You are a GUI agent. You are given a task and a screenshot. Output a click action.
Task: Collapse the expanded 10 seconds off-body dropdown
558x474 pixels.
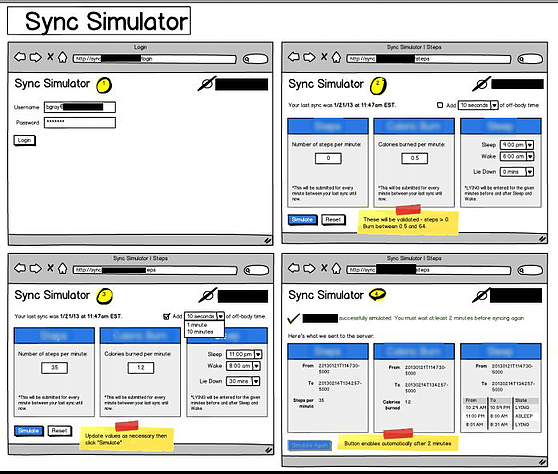(204, 316)
